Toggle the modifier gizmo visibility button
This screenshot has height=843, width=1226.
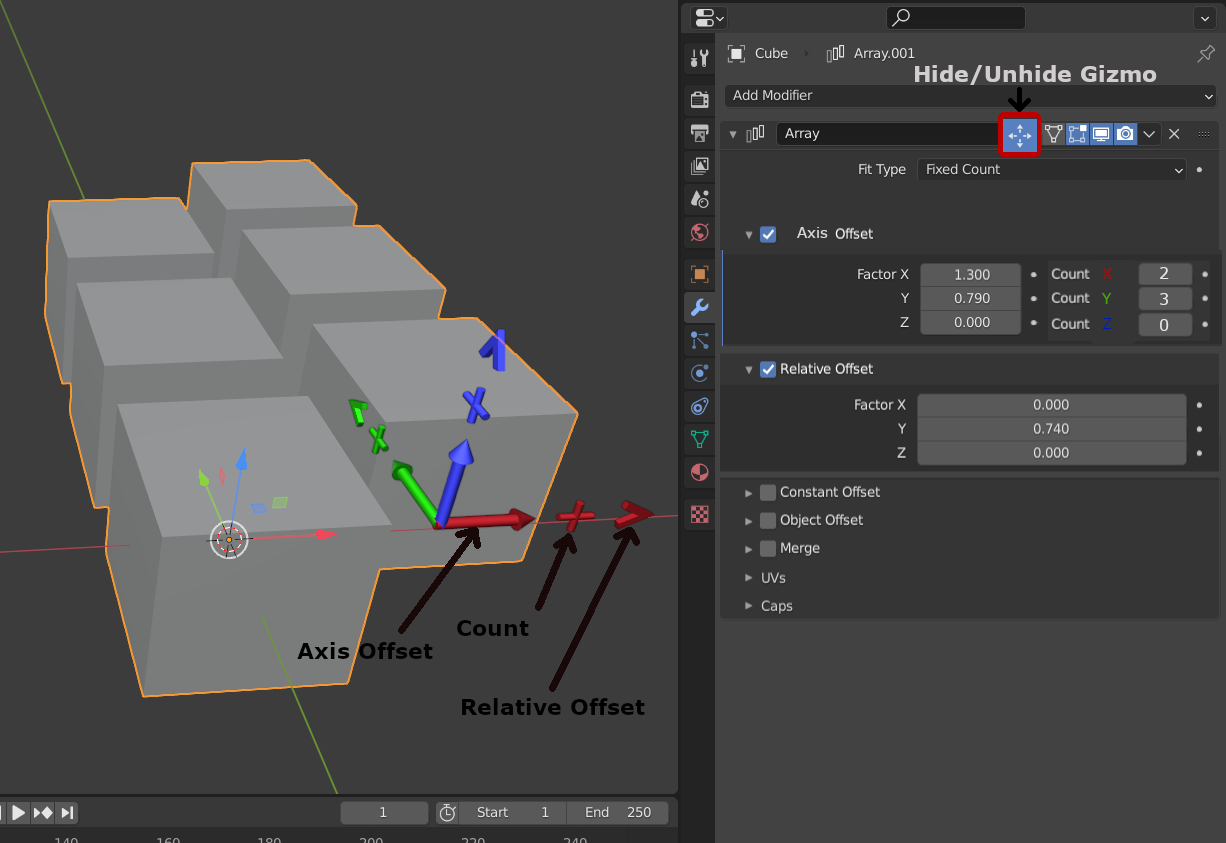click(1020, 134)
